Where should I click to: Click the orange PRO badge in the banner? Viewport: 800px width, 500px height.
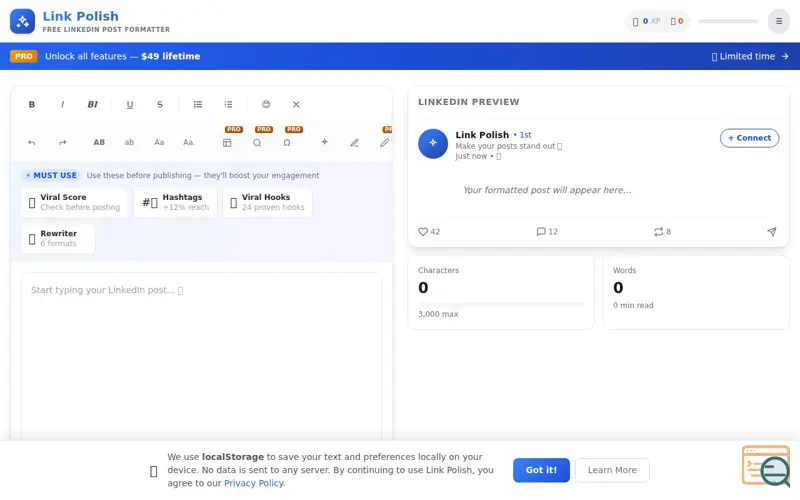pos(23,56)
